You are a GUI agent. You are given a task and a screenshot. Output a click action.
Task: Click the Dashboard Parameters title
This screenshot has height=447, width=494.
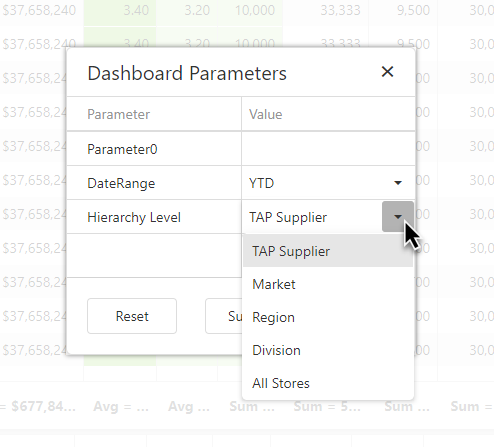pyautogui.click(x=187, y=73)
